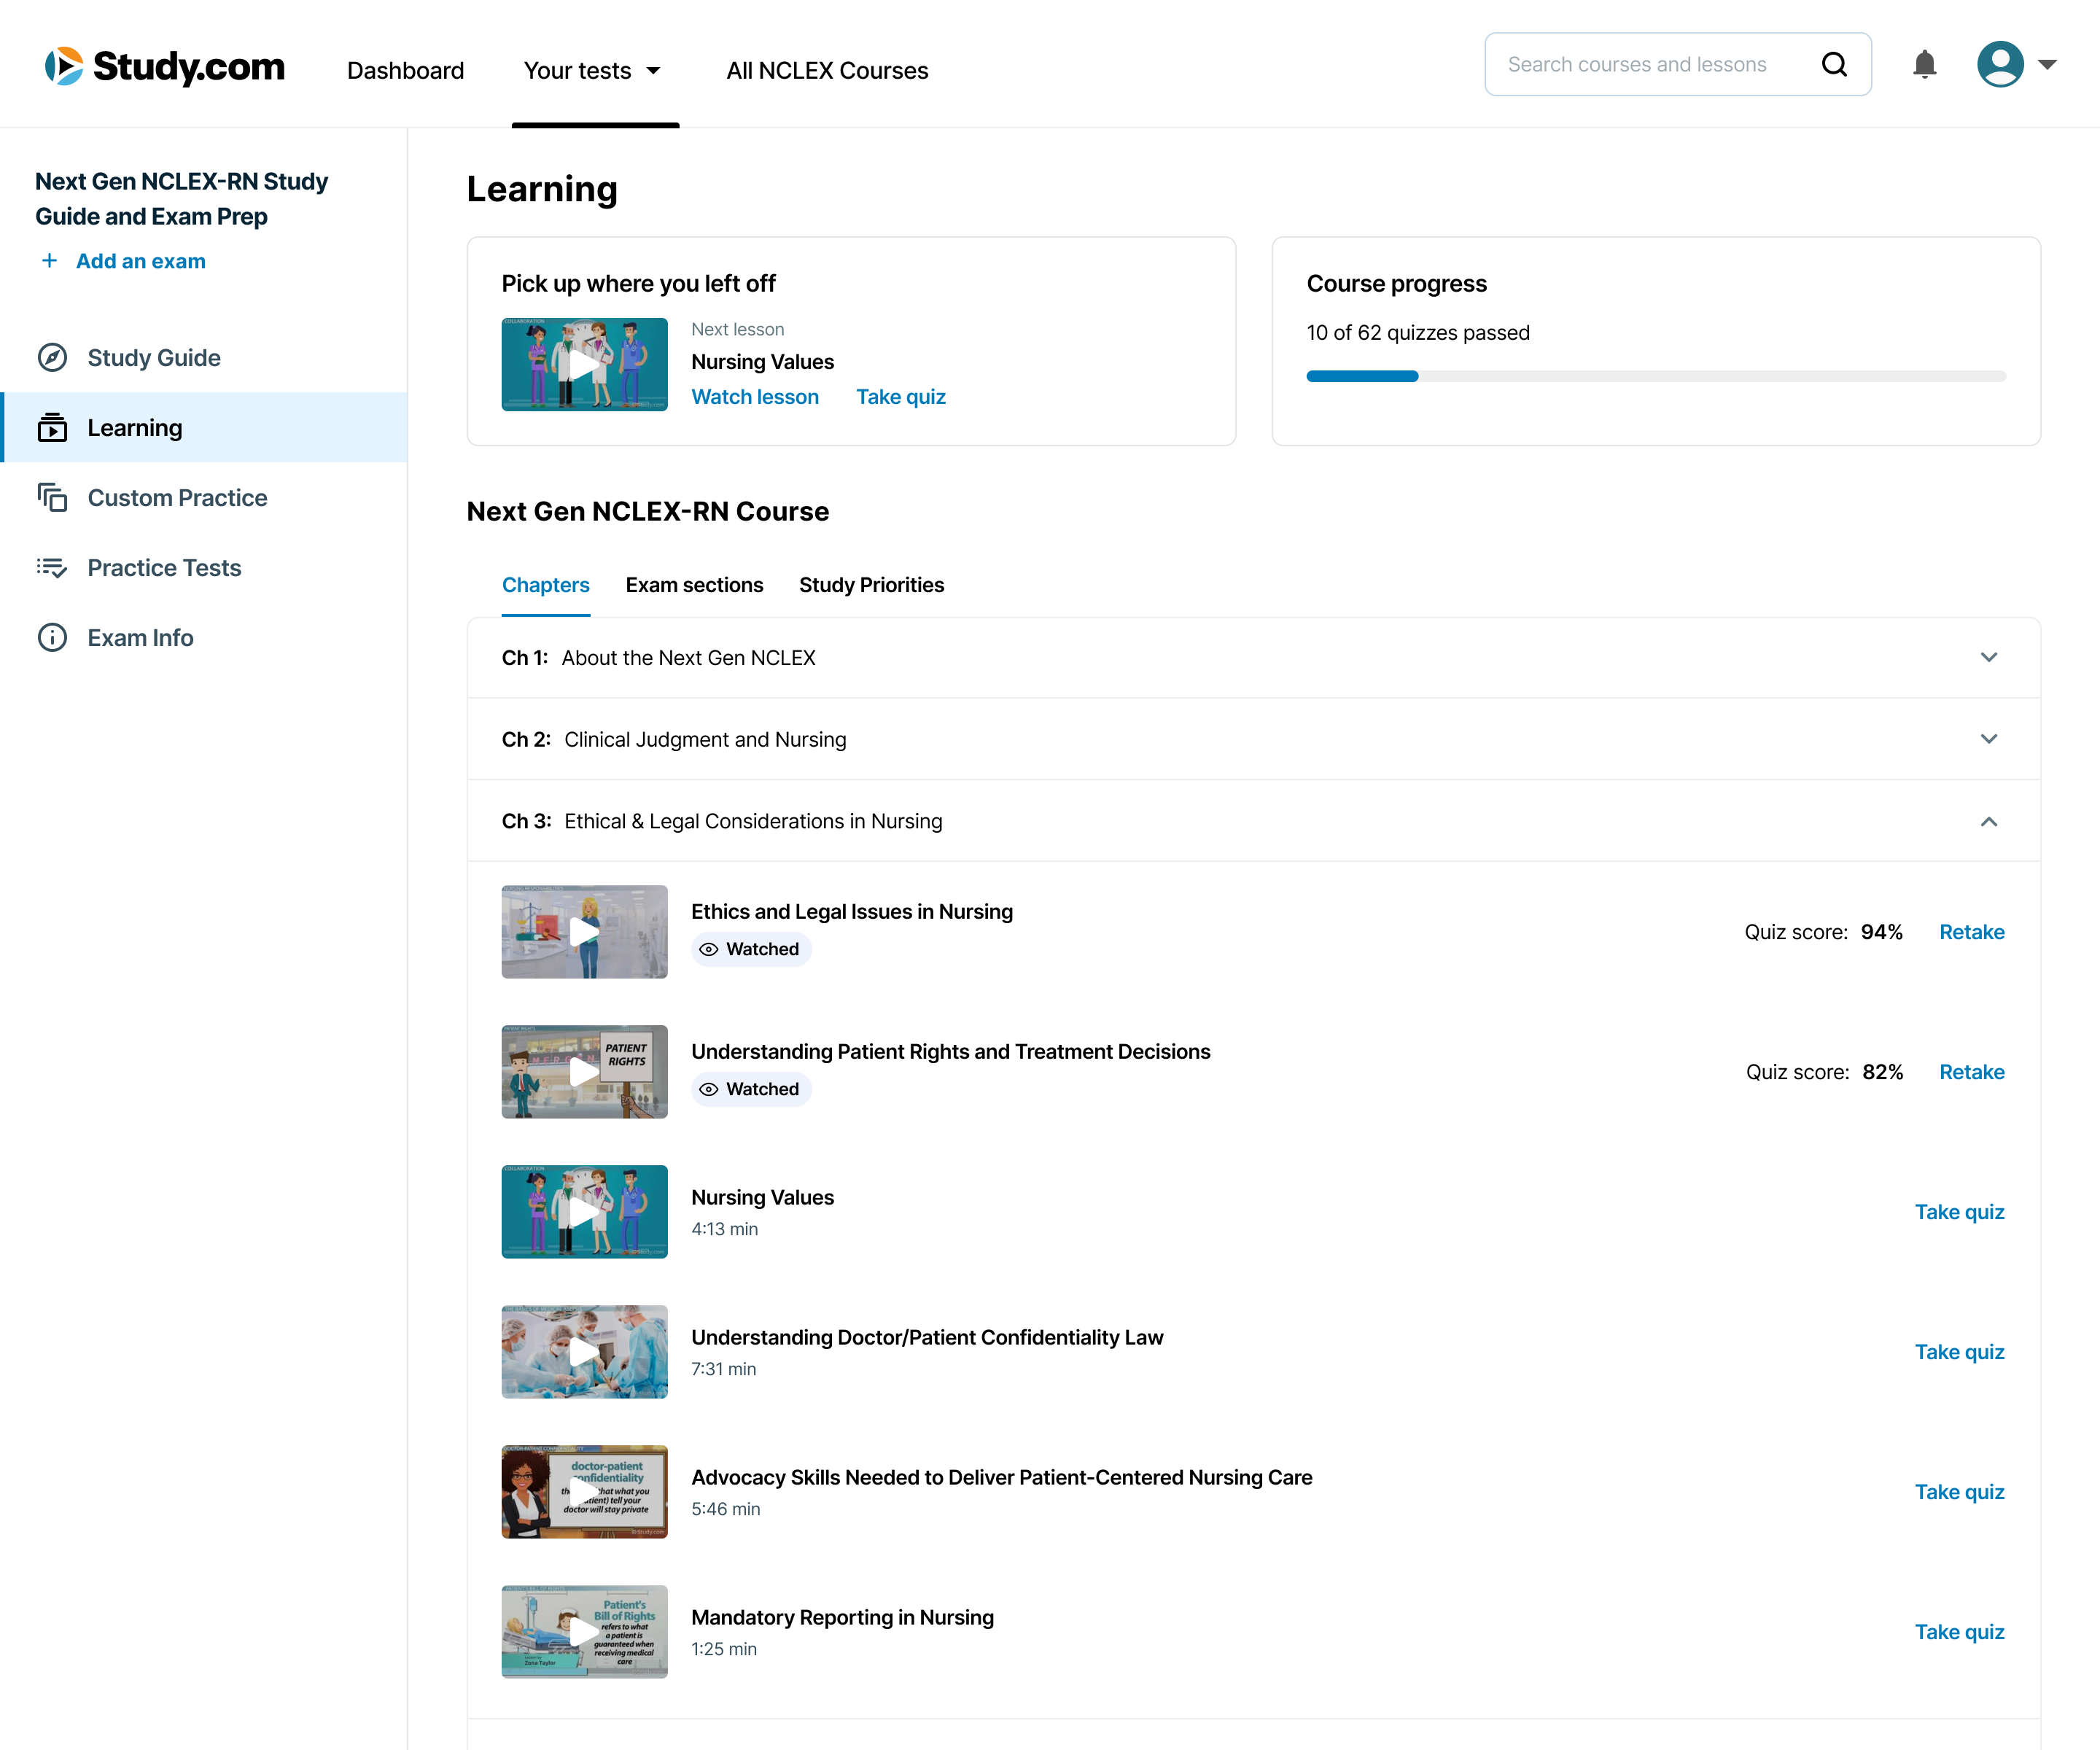Play Understanding Patient Rights video thumbnail
The height and width of the screenshot is (1750, 2100).
(x=584, y=1071)
